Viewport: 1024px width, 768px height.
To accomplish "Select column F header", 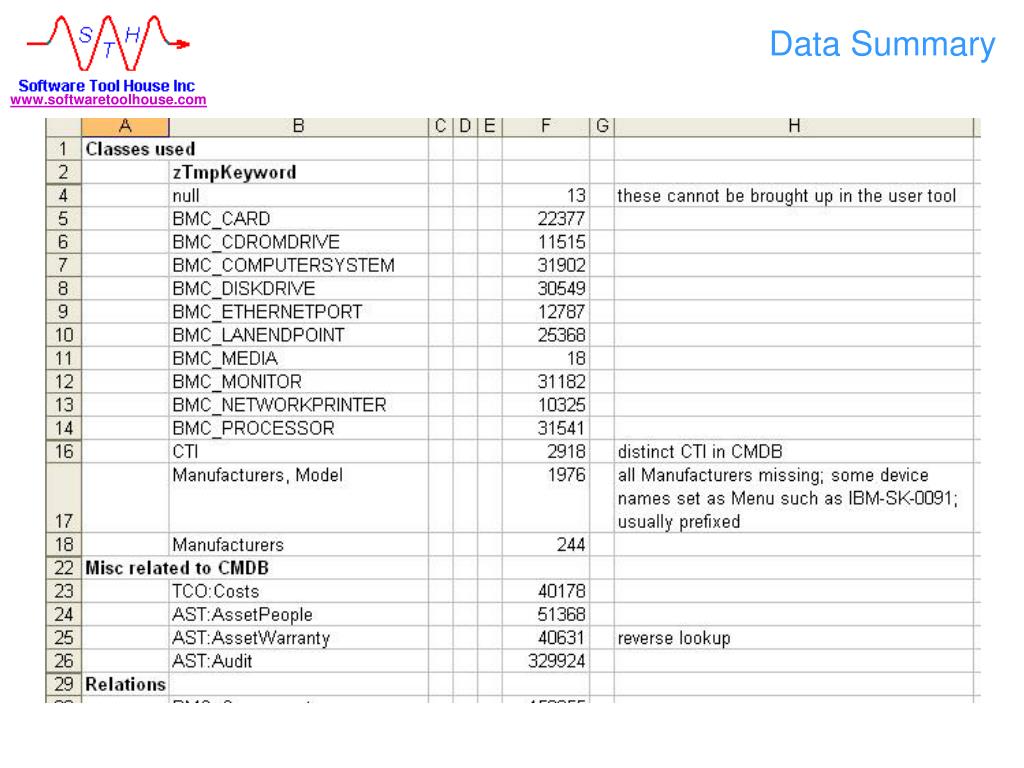I will click(545, 125).
